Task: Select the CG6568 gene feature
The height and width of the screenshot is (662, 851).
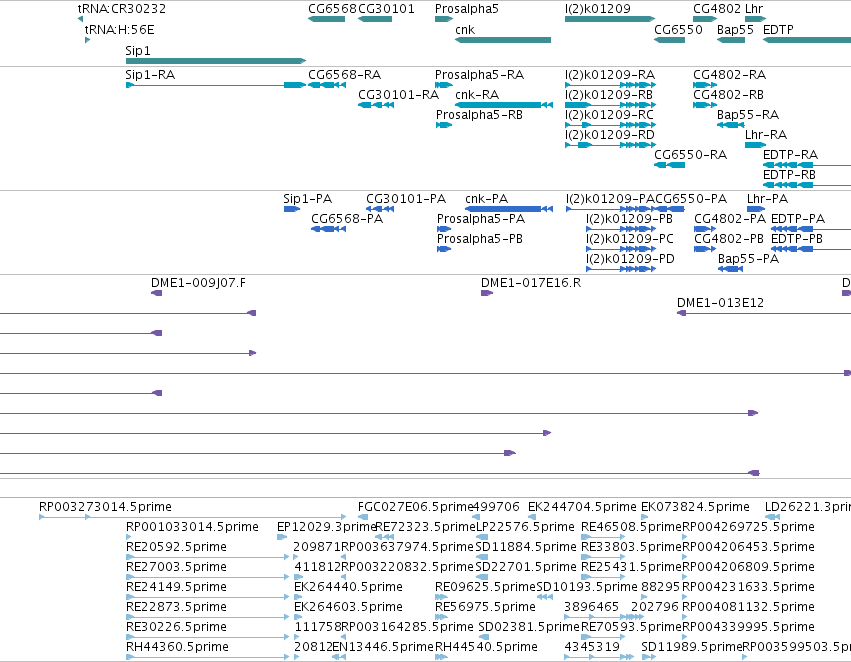Action: 326,19
